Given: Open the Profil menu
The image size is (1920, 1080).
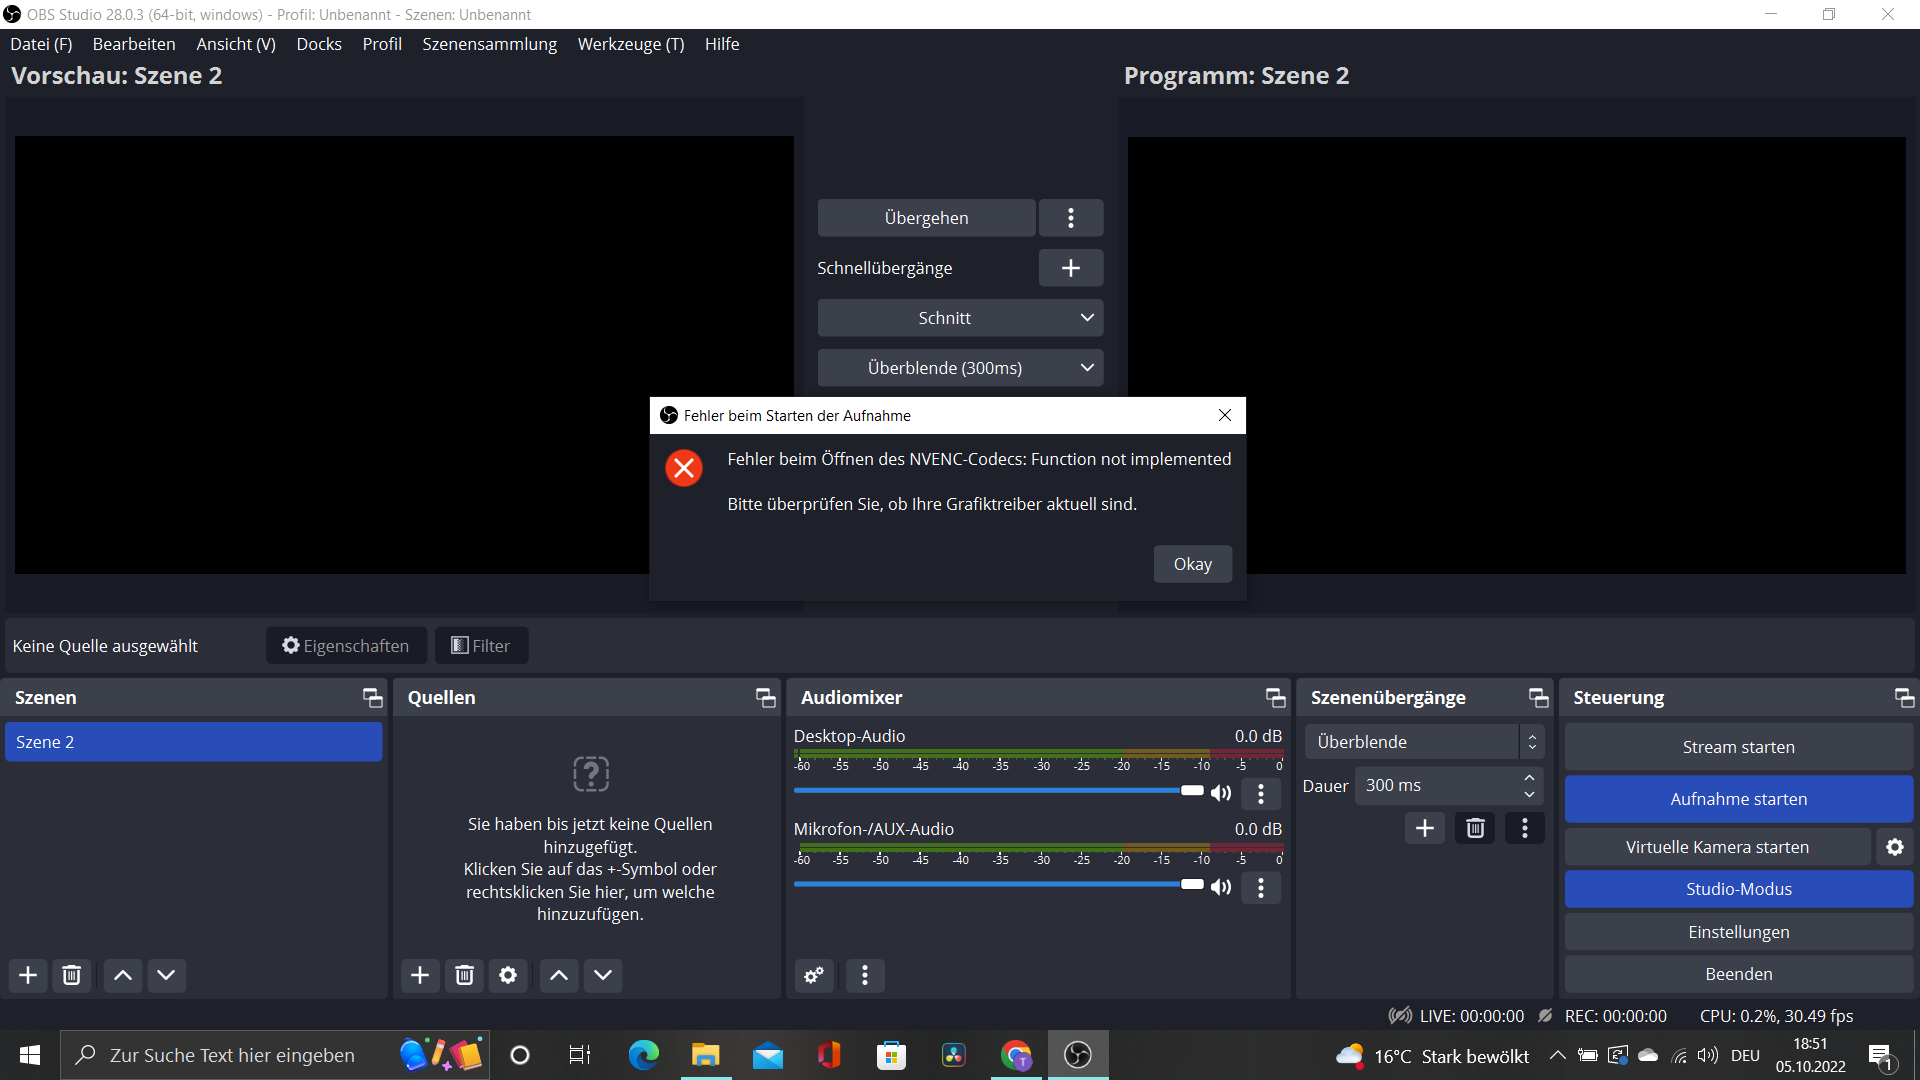Looking at the screenshot, I should coord(382,44).
